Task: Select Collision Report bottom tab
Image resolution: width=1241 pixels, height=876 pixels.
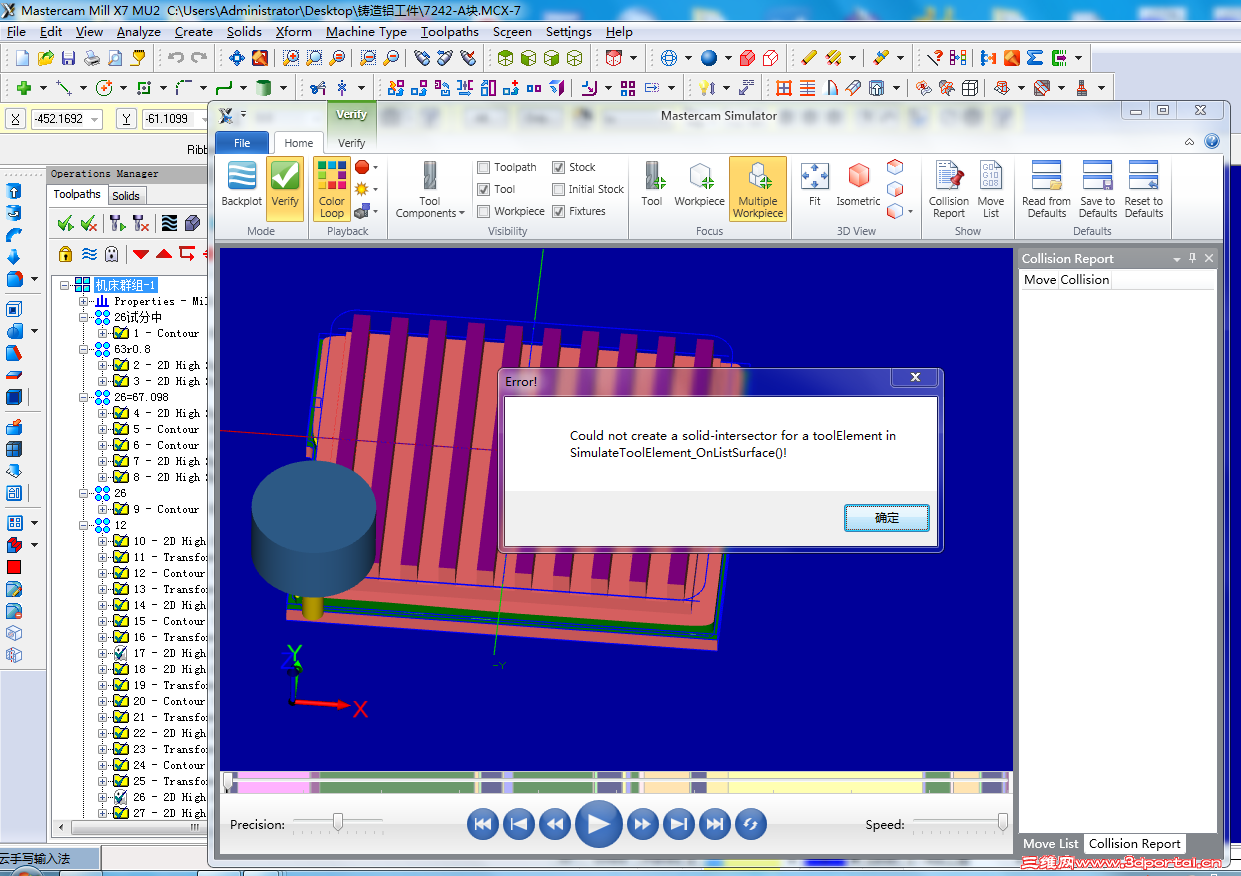Action: click(1135, 844)
